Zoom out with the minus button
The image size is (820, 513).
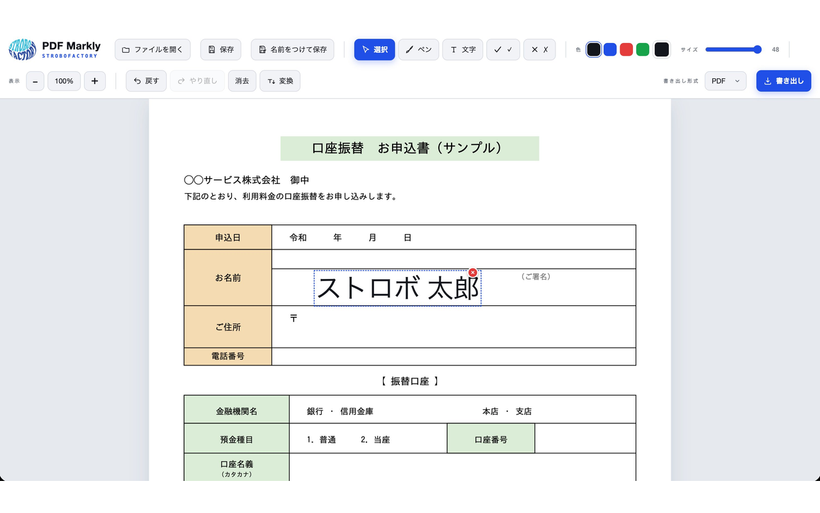click(x=35, y=81)
